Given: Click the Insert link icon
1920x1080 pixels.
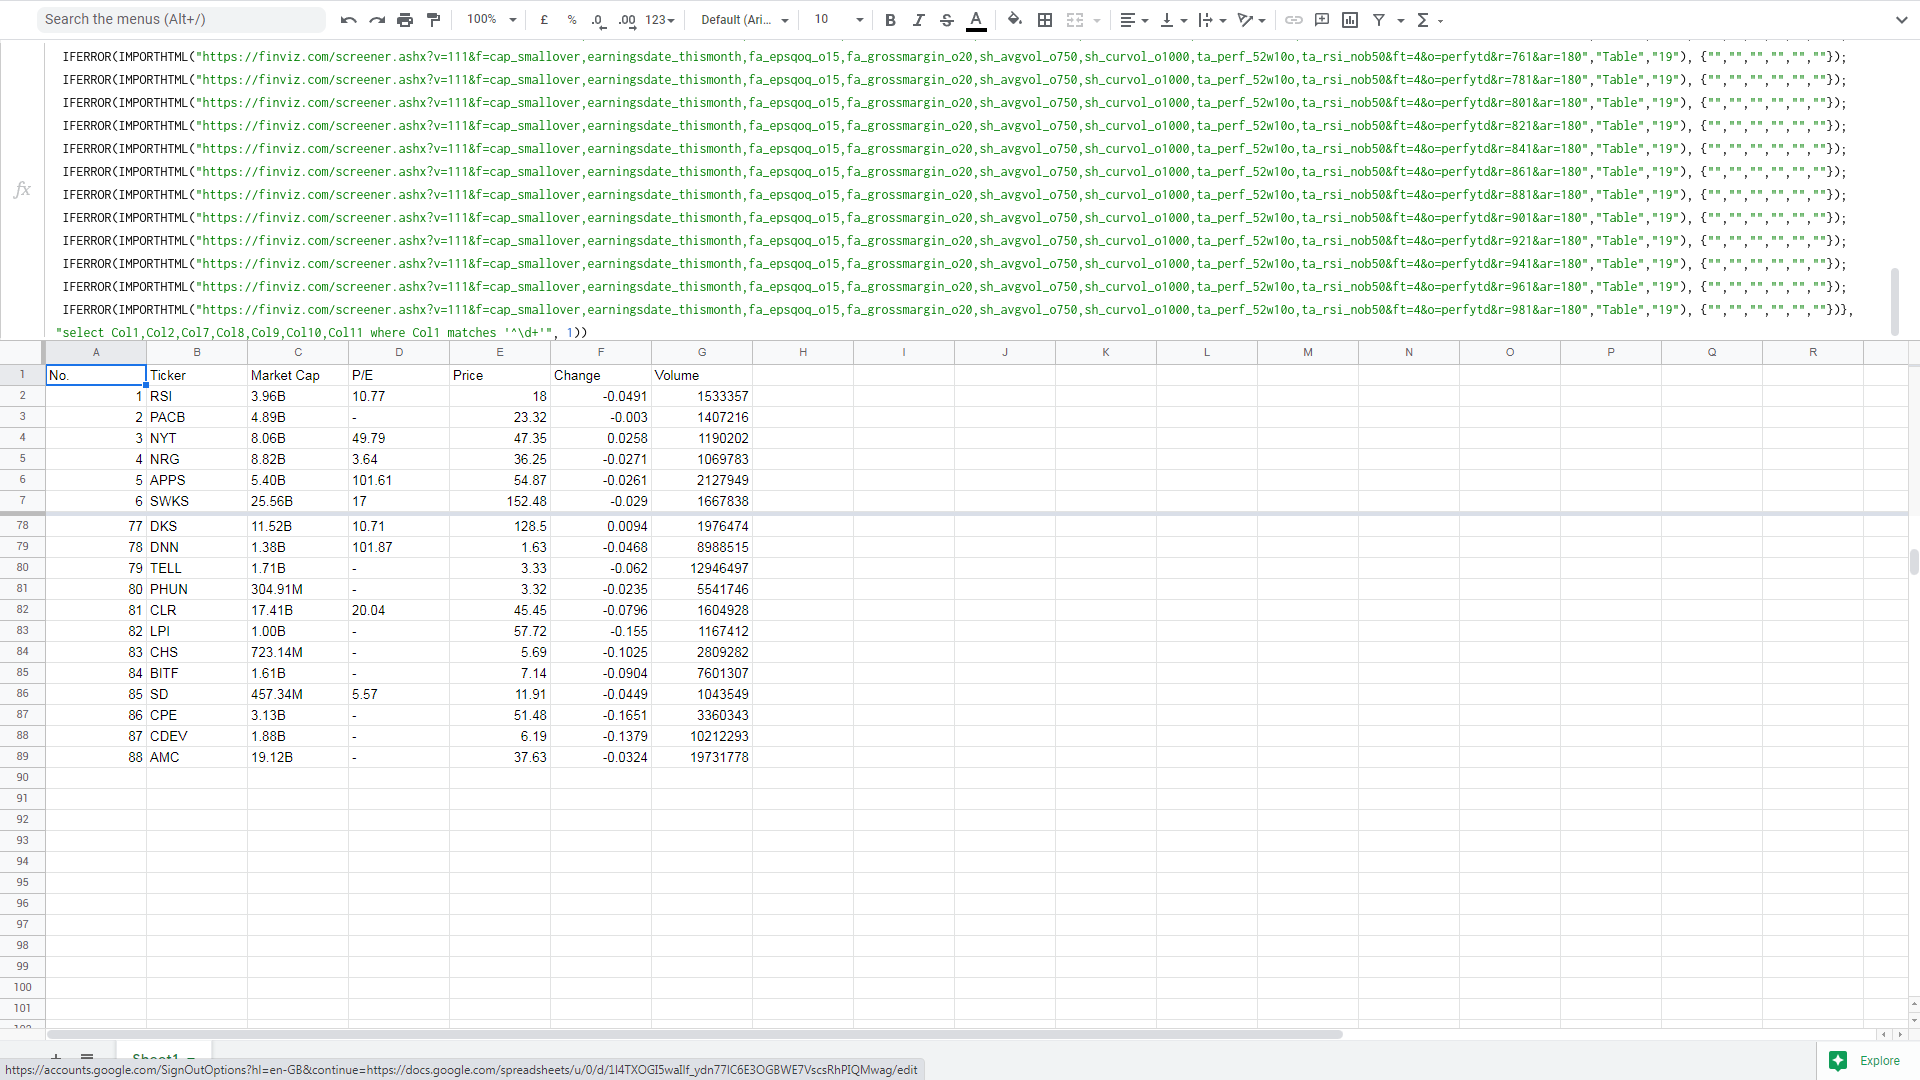Looking at the screenshot, I should tap(1293, 20).
